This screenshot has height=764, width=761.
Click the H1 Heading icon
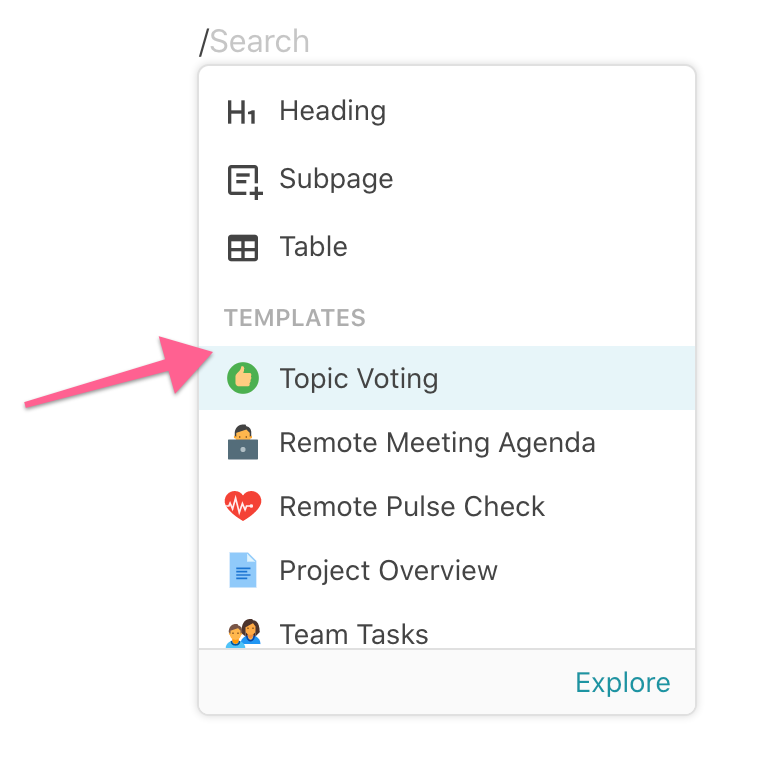(x=242, y=112)
